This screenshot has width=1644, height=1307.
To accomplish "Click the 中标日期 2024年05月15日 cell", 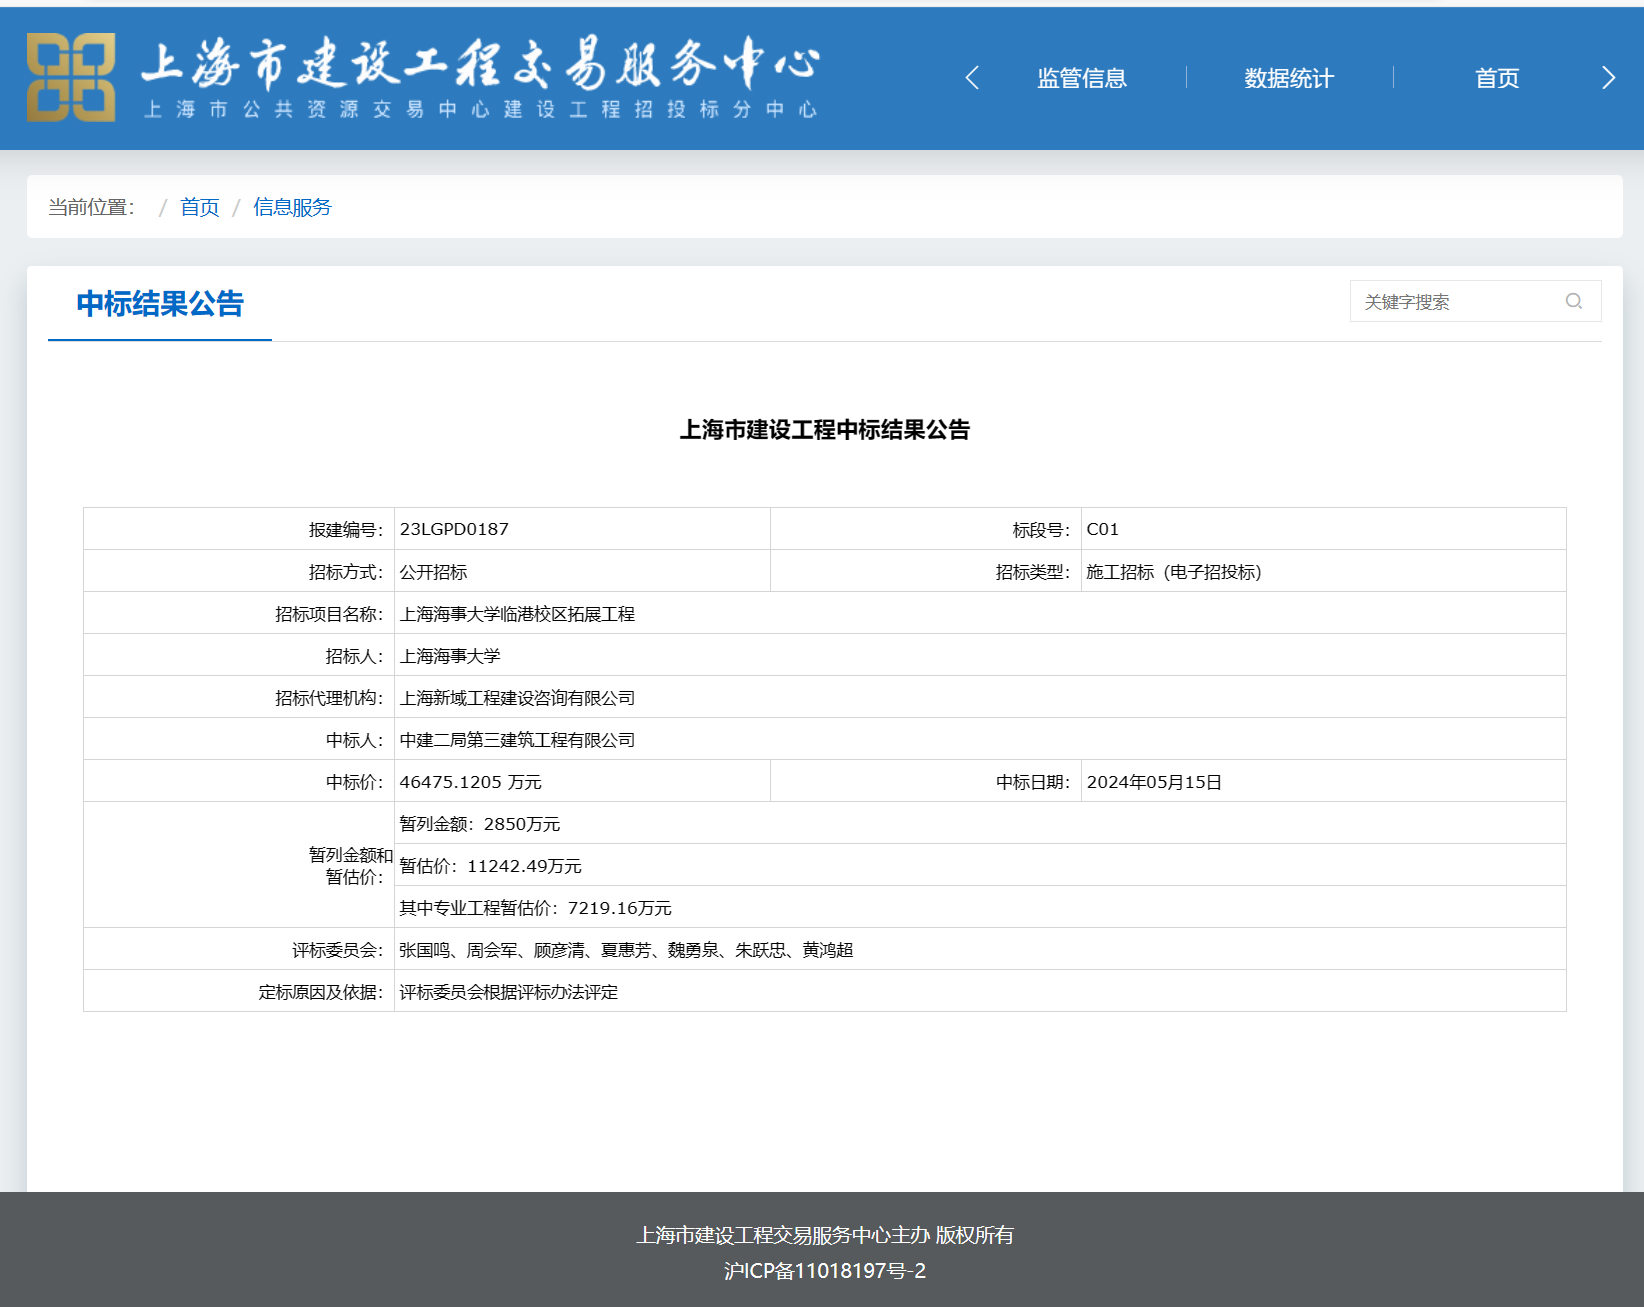I will 1155,781.
